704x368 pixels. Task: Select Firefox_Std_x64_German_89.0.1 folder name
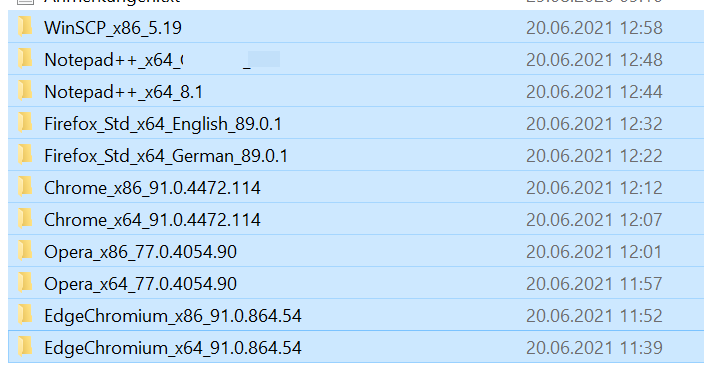point(166,156)
